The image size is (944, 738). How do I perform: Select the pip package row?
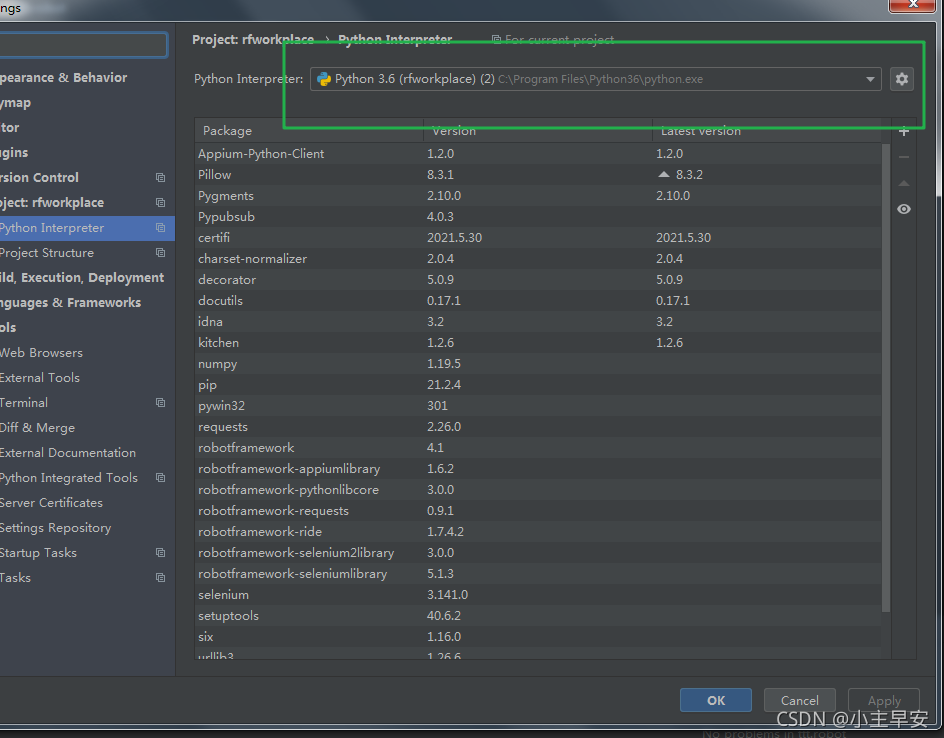pyautogui.click(x=538, y=385)
